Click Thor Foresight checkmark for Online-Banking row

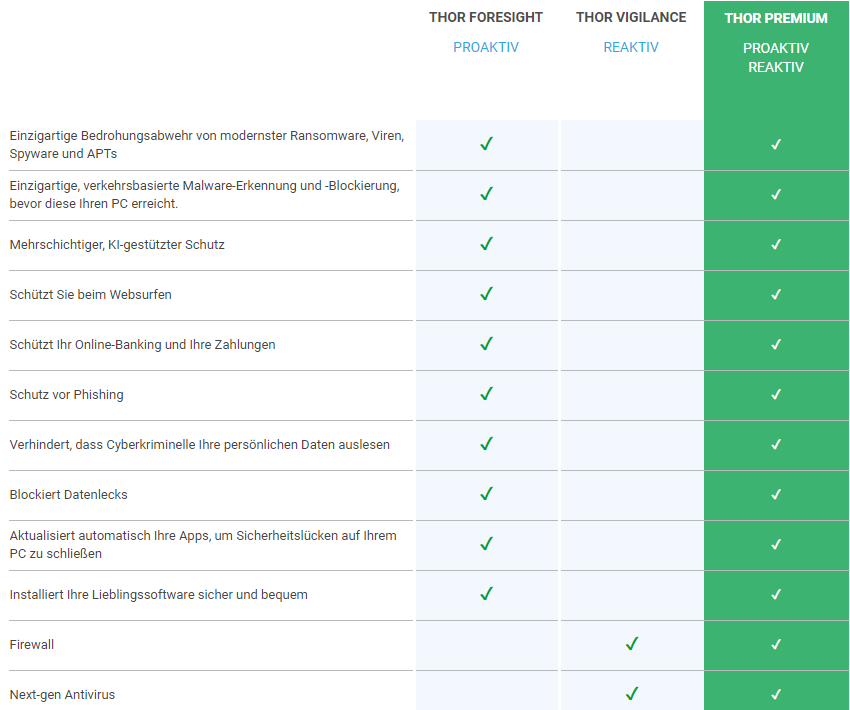pos(486,344)
